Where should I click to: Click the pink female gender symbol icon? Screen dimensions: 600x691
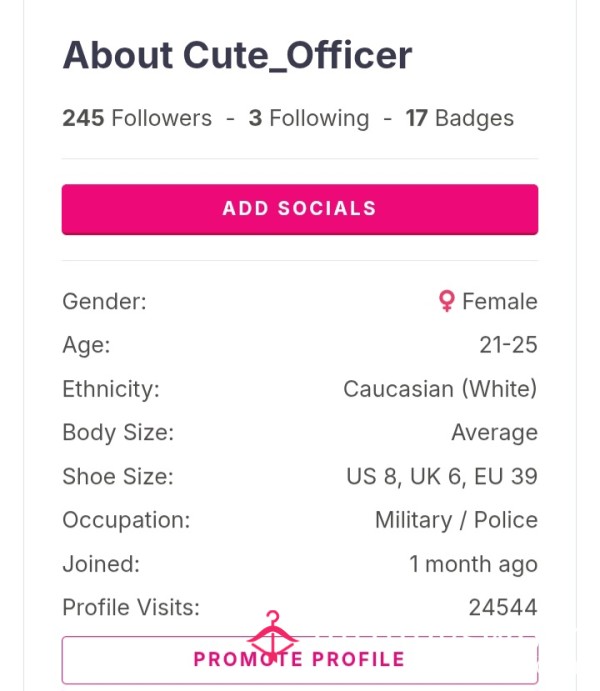[x=446, y=301]
